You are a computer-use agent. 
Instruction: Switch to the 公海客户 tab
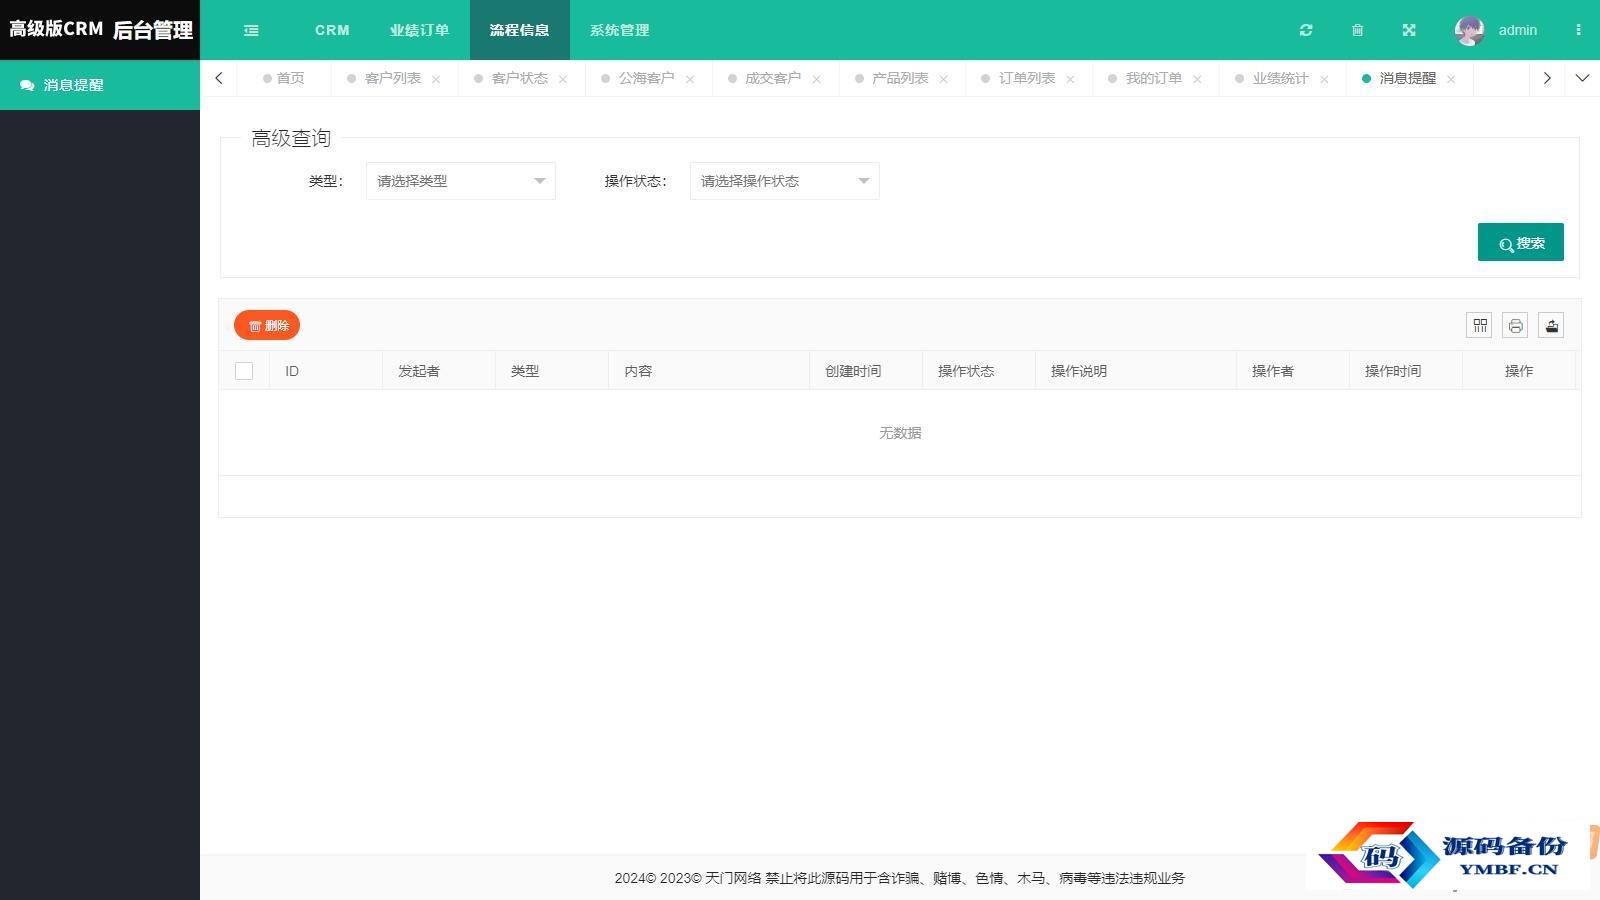pyautogui.click(x=646, y=78)
